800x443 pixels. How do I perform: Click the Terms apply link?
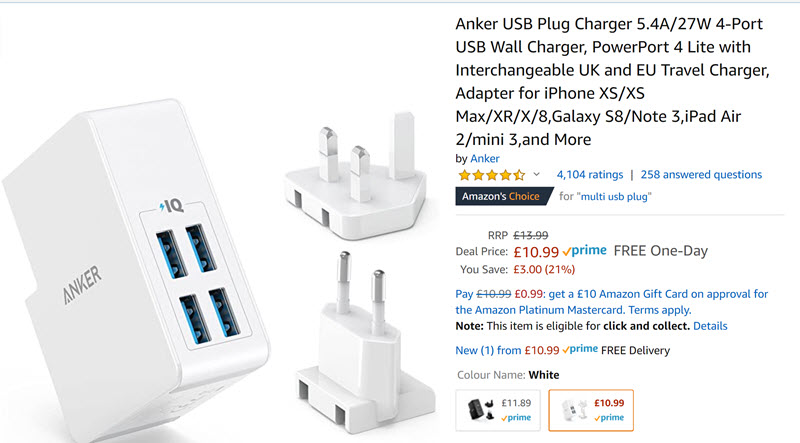(660, 310)
